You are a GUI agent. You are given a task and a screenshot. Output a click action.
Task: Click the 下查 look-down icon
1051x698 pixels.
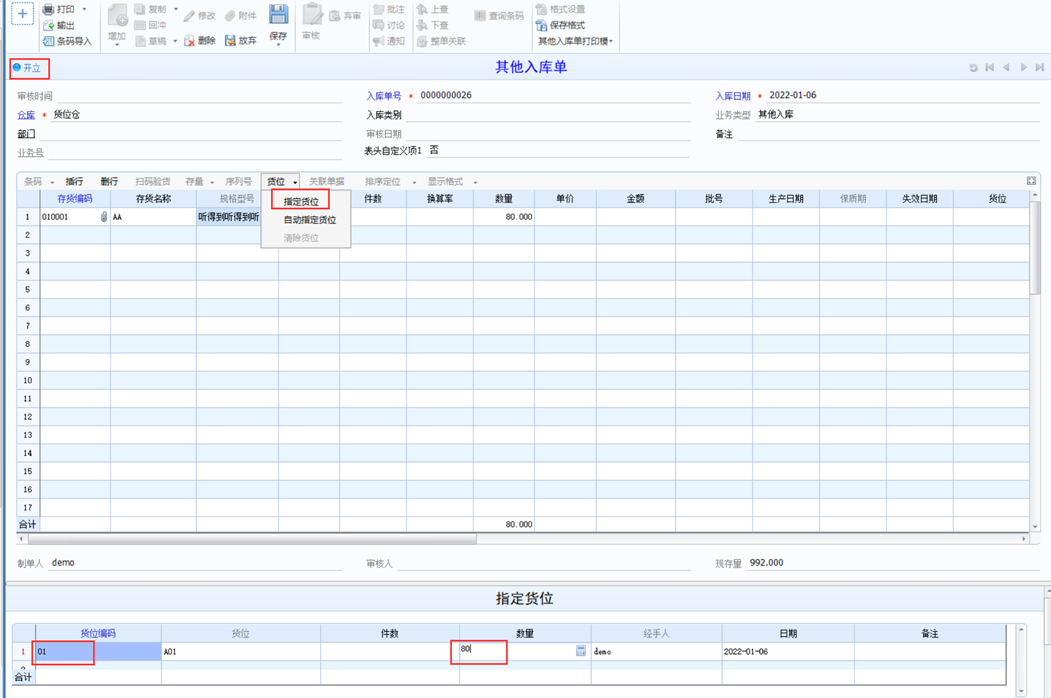(422, 25)
